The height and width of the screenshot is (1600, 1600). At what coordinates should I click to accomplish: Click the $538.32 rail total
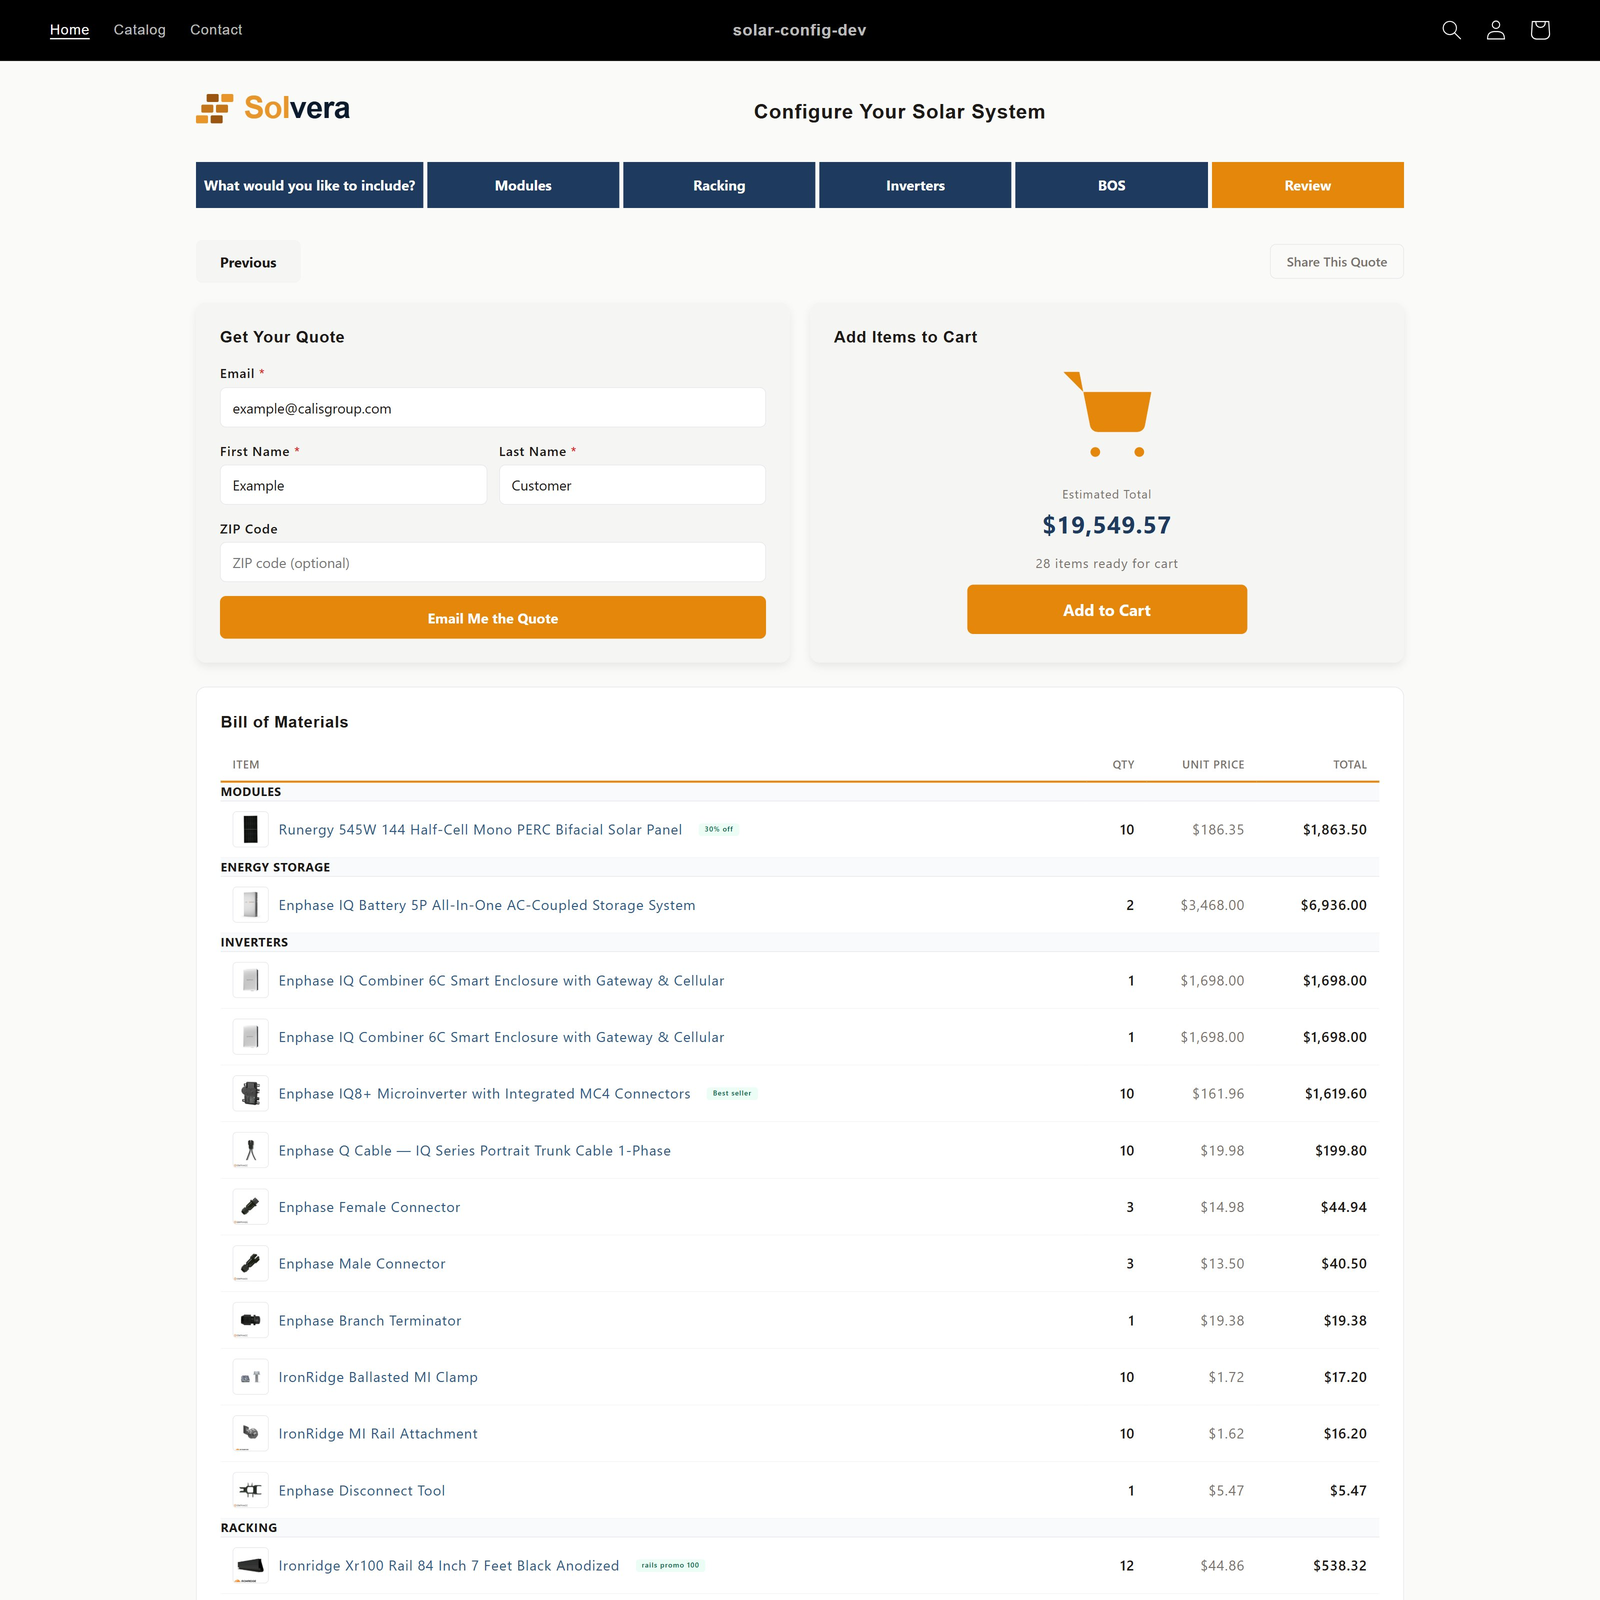(1340, 1566)
